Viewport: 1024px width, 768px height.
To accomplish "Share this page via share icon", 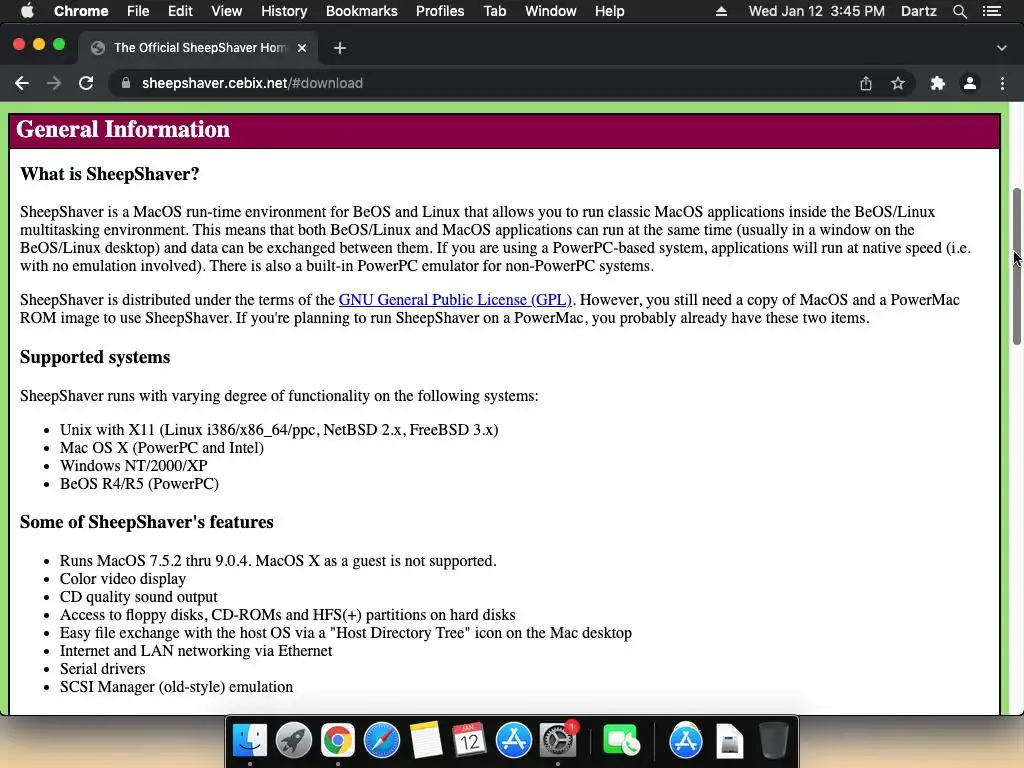I will click(866, 83).
